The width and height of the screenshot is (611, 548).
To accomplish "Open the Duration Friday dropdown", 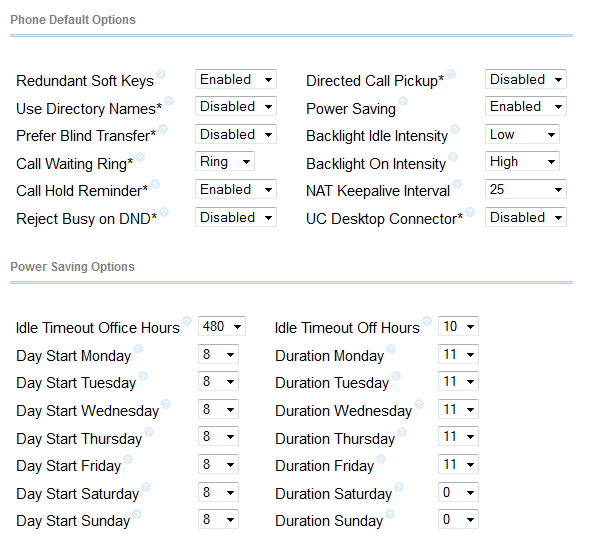I will pos(458,464).
